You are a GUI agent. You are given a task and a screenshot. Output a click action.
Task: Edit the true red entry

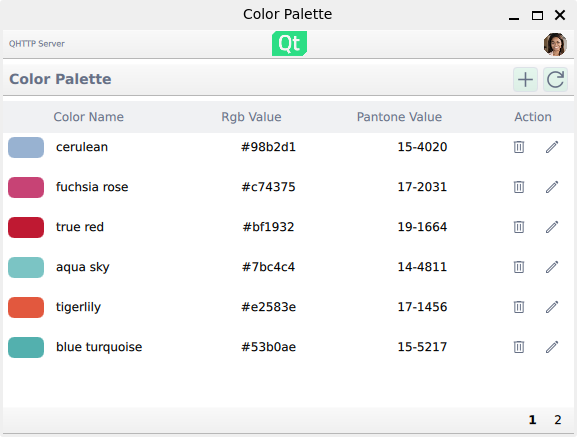point(552,227)
